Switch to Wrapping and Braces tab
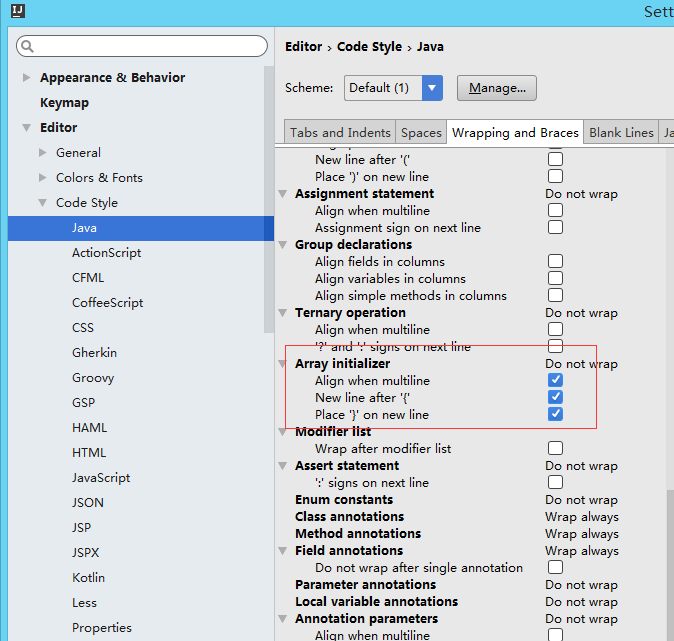Viewport: 674px width, 641px height. pos(515,132)
